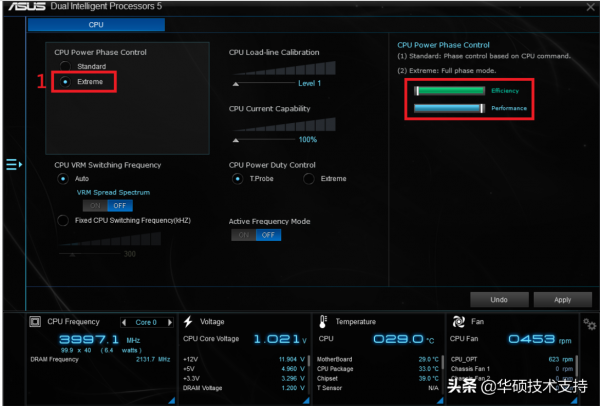600x406 pixels.
Task: Turn Active Frequency Mode ON
Action: 244,235
